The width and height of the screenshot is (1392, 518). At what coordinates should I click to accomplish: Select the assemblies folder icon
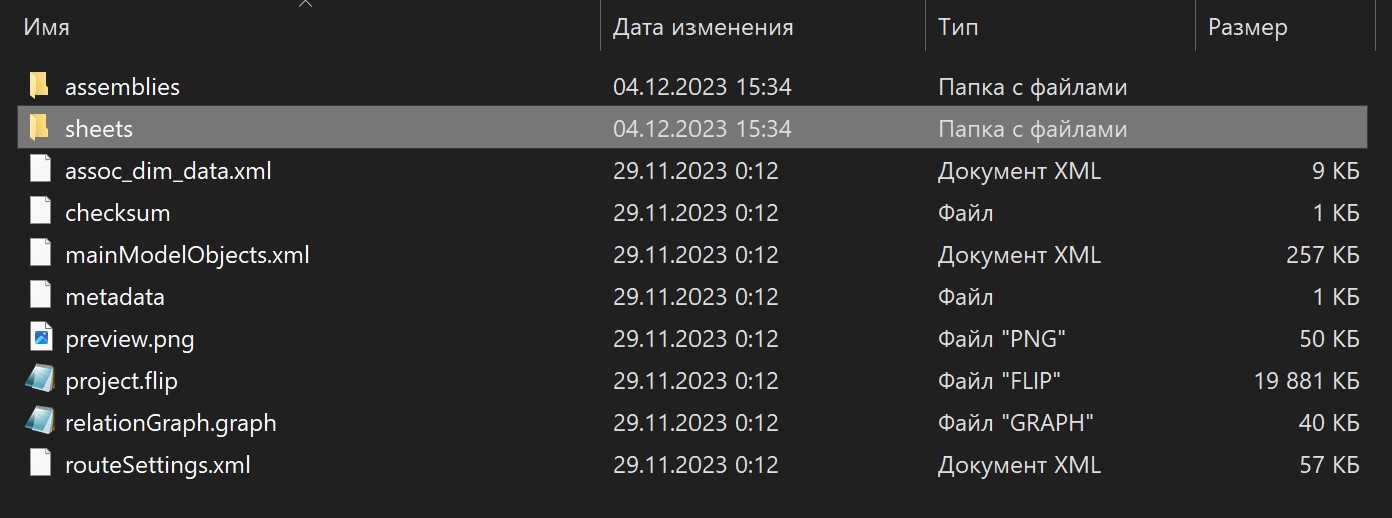coord(39,86)
